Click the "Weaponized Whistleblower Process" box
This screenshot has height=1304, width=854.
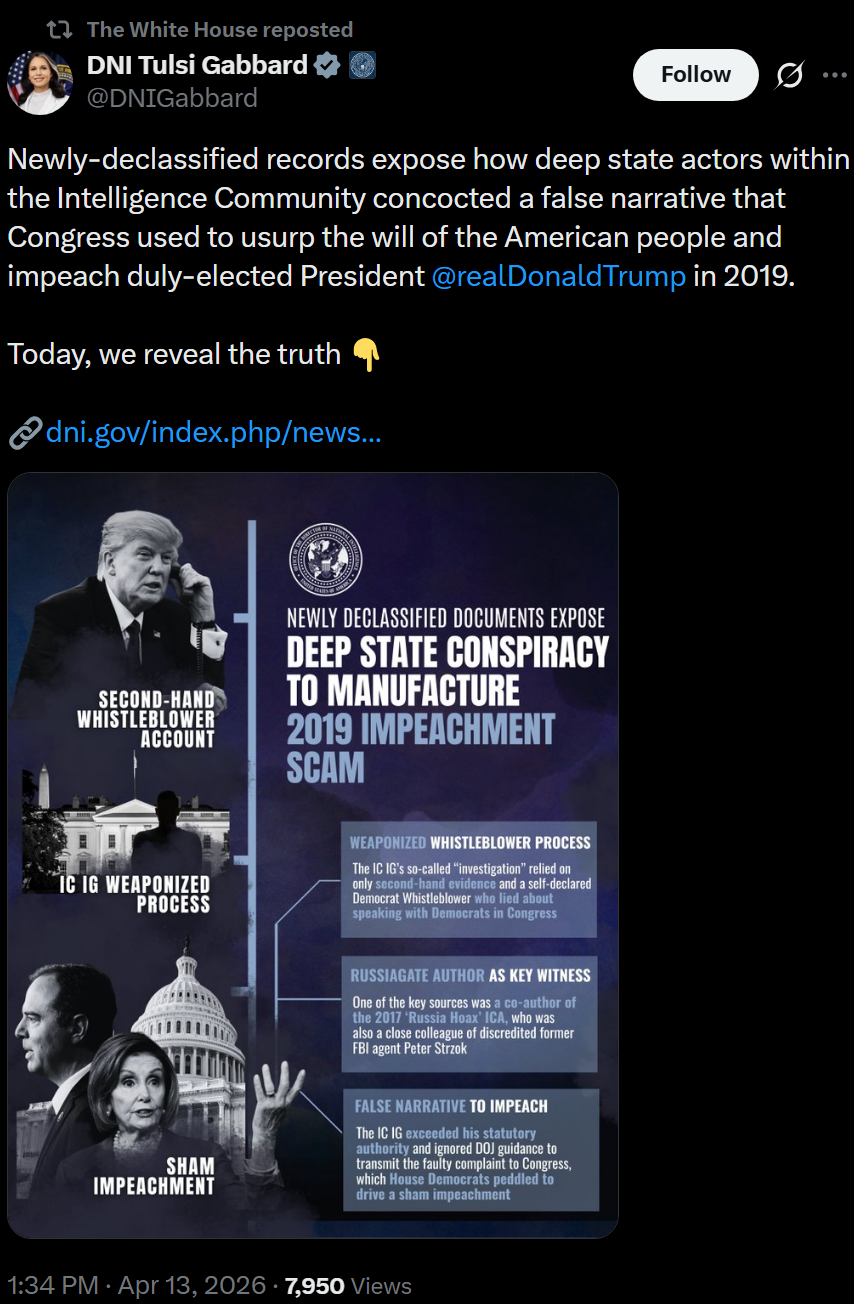pos(469,879)
